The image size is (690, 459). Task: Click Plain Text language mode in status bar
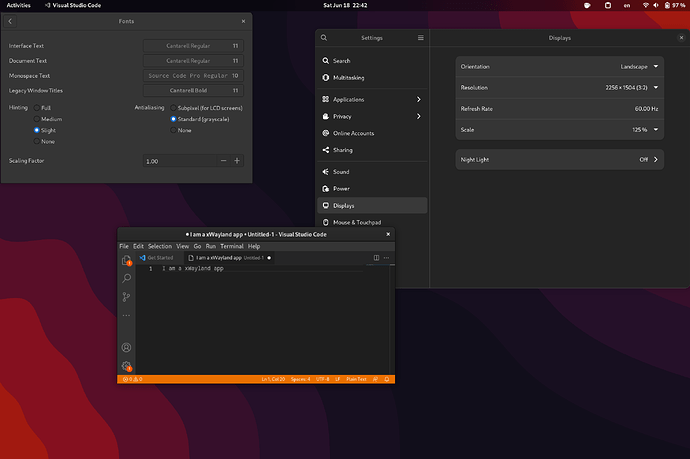(356, 379)
